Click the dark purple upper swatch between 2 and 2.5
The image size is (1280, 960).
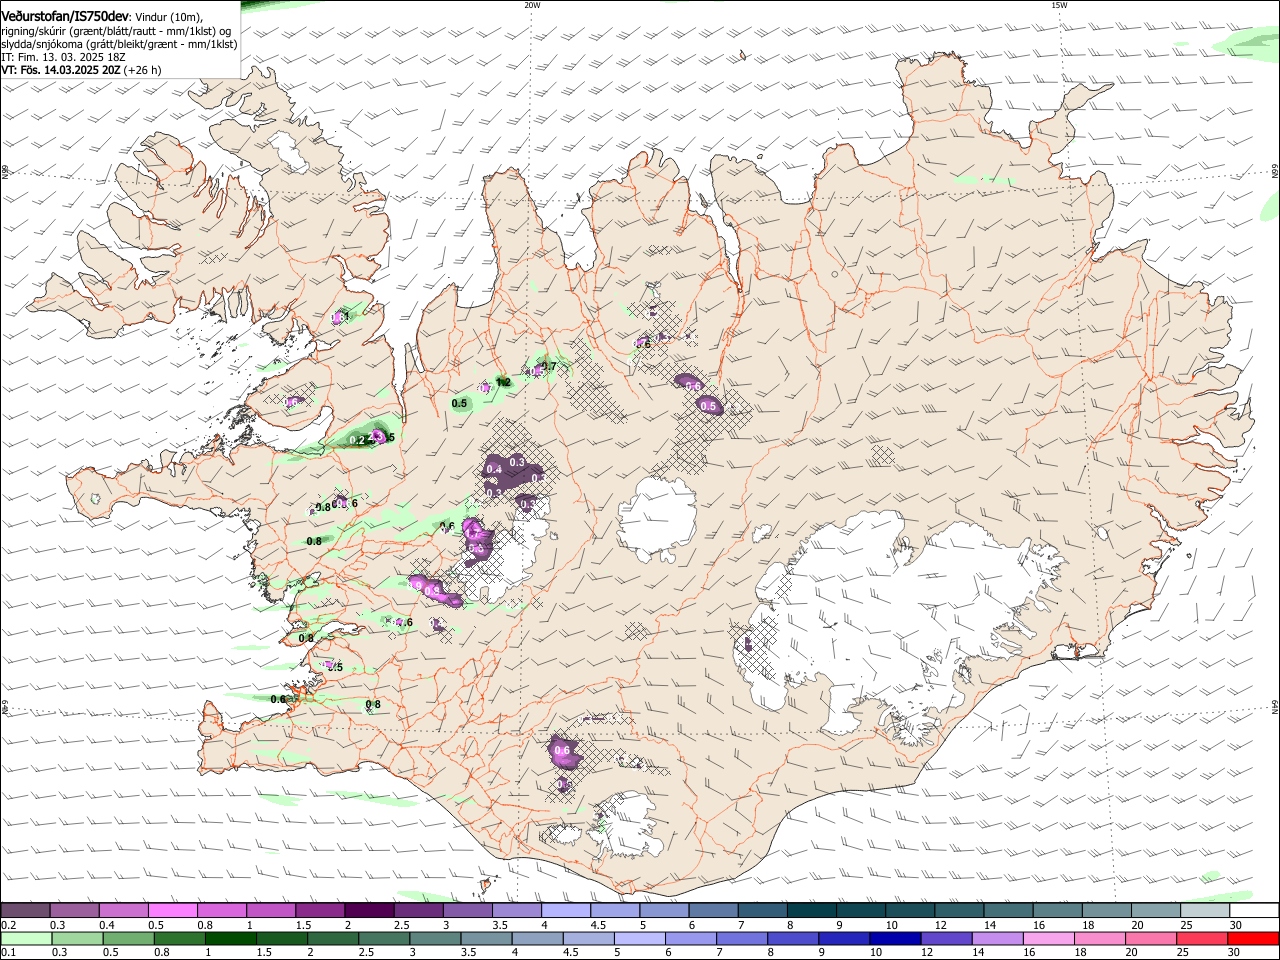tap(369, 911)
